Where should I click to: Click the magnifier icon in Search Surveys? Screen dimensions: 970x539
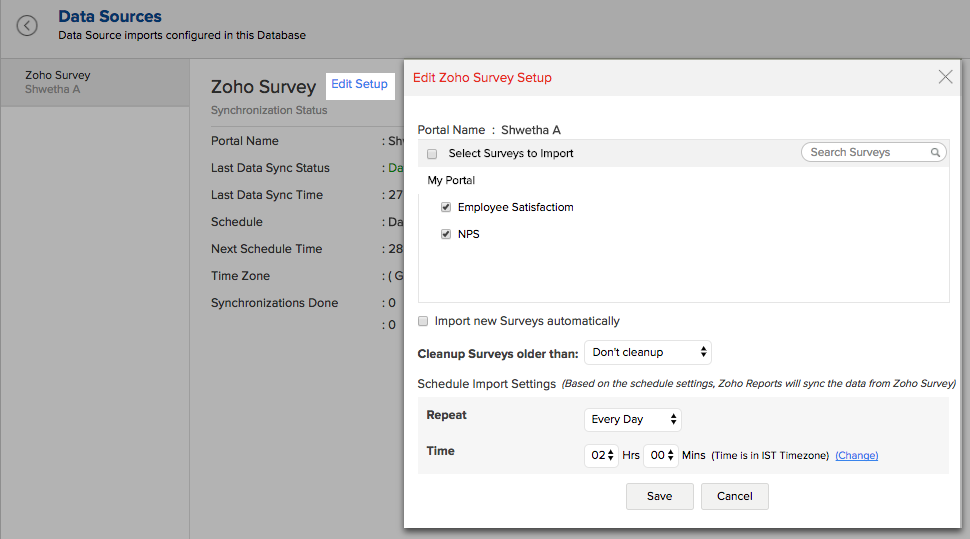coord(936,153)
